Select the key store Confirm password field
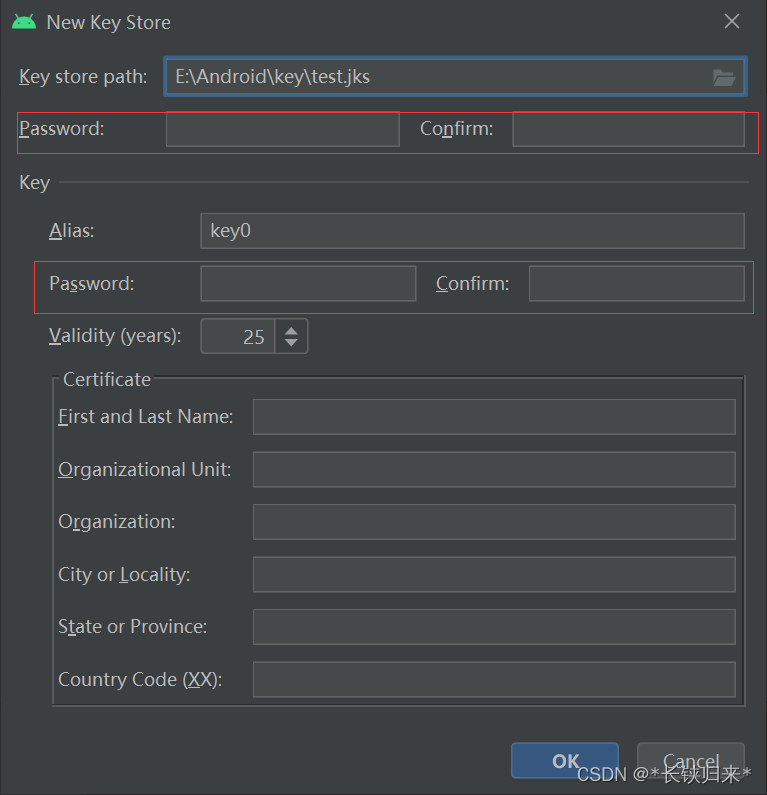The image size is (767, 795). point(629,129)
